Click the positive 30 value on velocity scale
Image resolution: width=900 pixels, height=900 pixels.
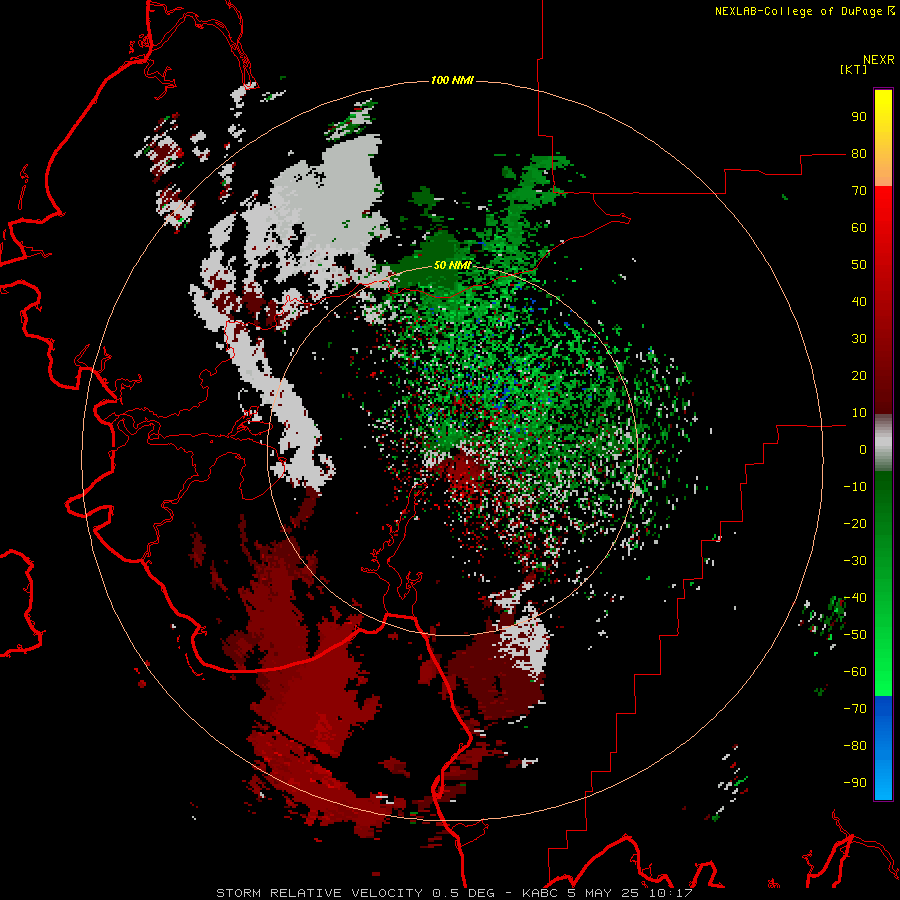coord(859,339)
